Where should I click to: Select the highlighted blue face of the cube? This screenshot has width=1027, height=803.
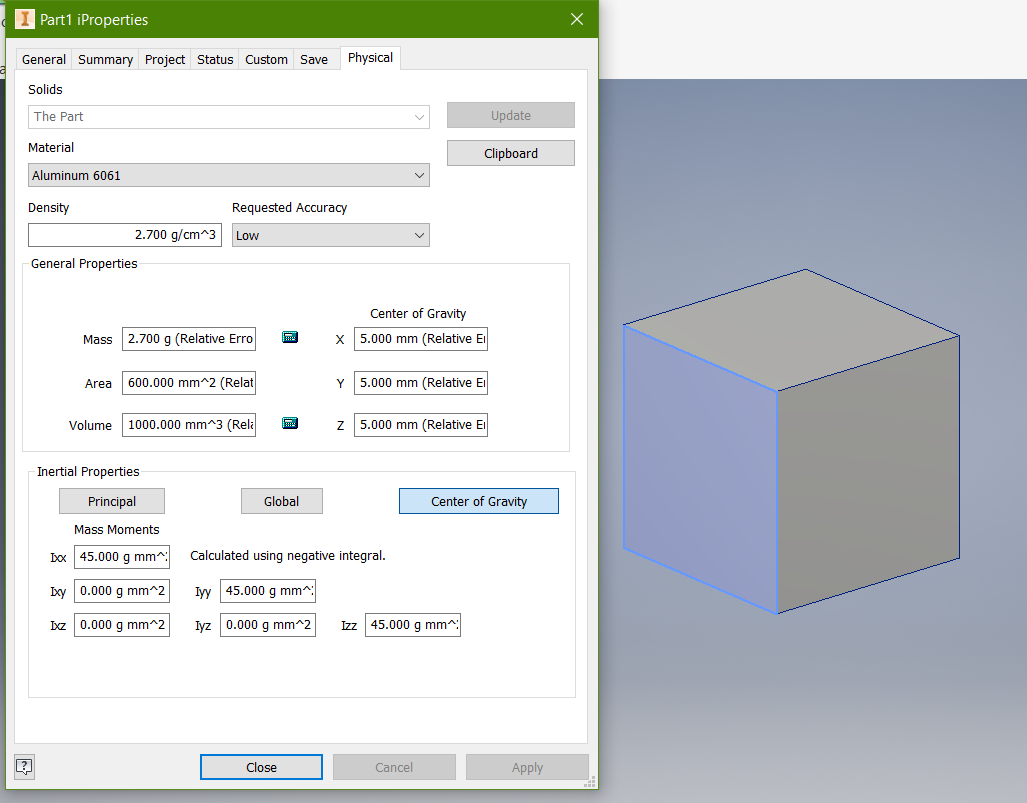point(701,469)
